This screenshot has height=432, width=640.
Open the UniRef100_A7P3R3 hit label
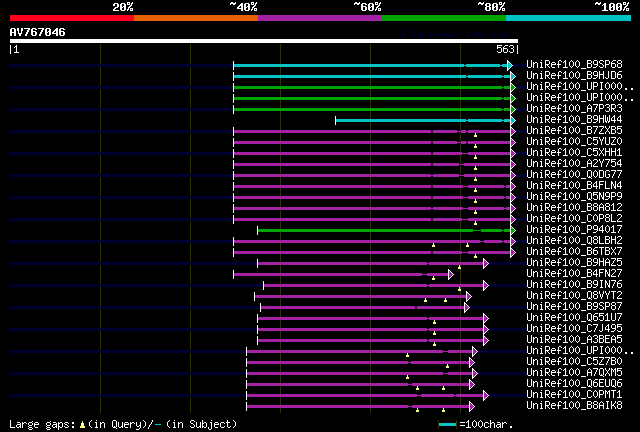(574, 109)
